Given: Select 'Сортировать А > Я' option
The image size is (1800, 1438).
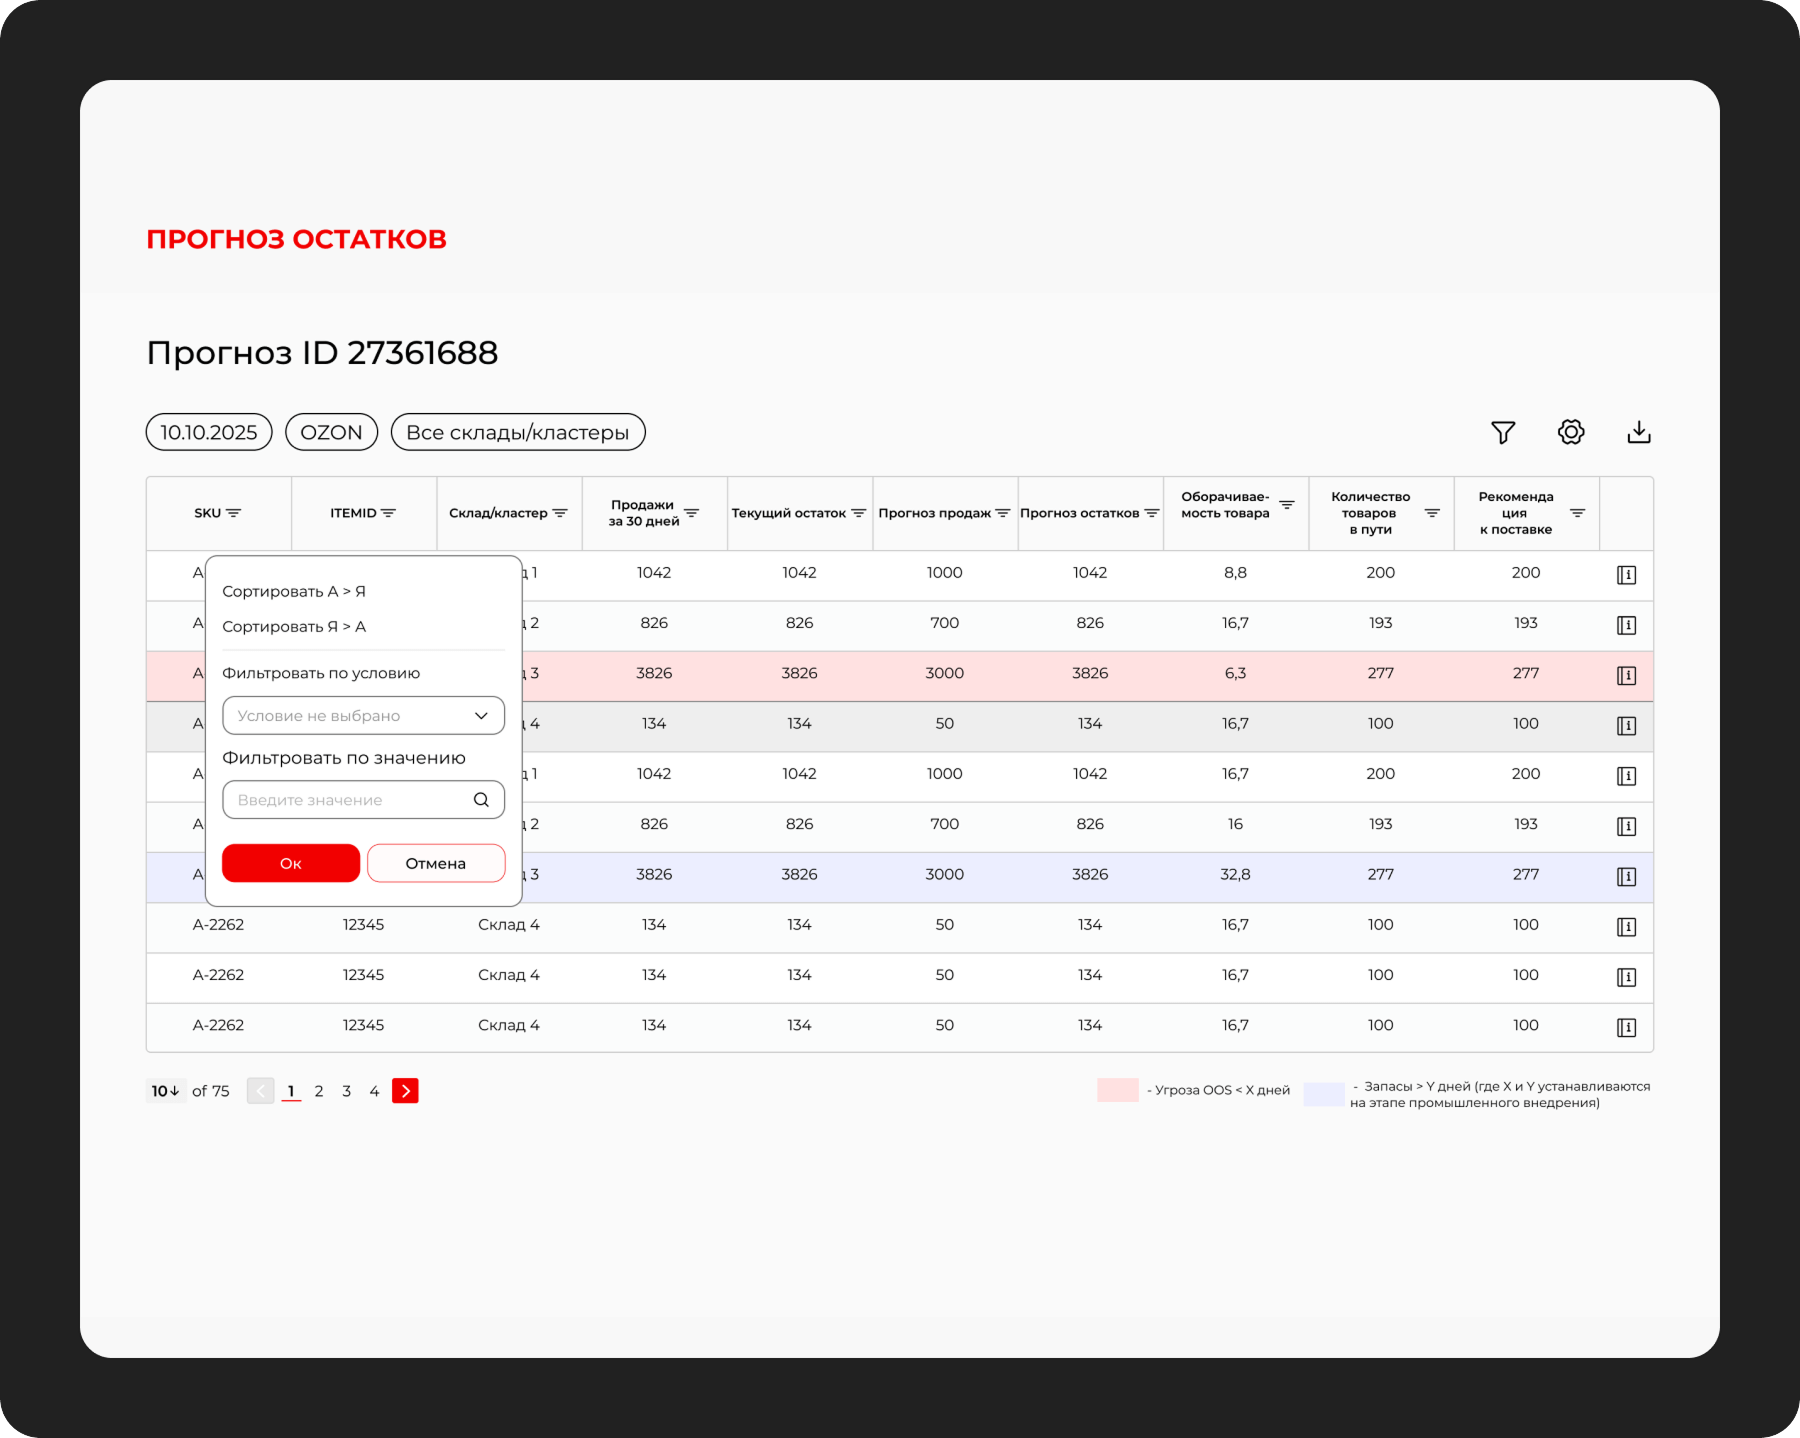Looking at the screenshot, I should click(x=294, y=591).
